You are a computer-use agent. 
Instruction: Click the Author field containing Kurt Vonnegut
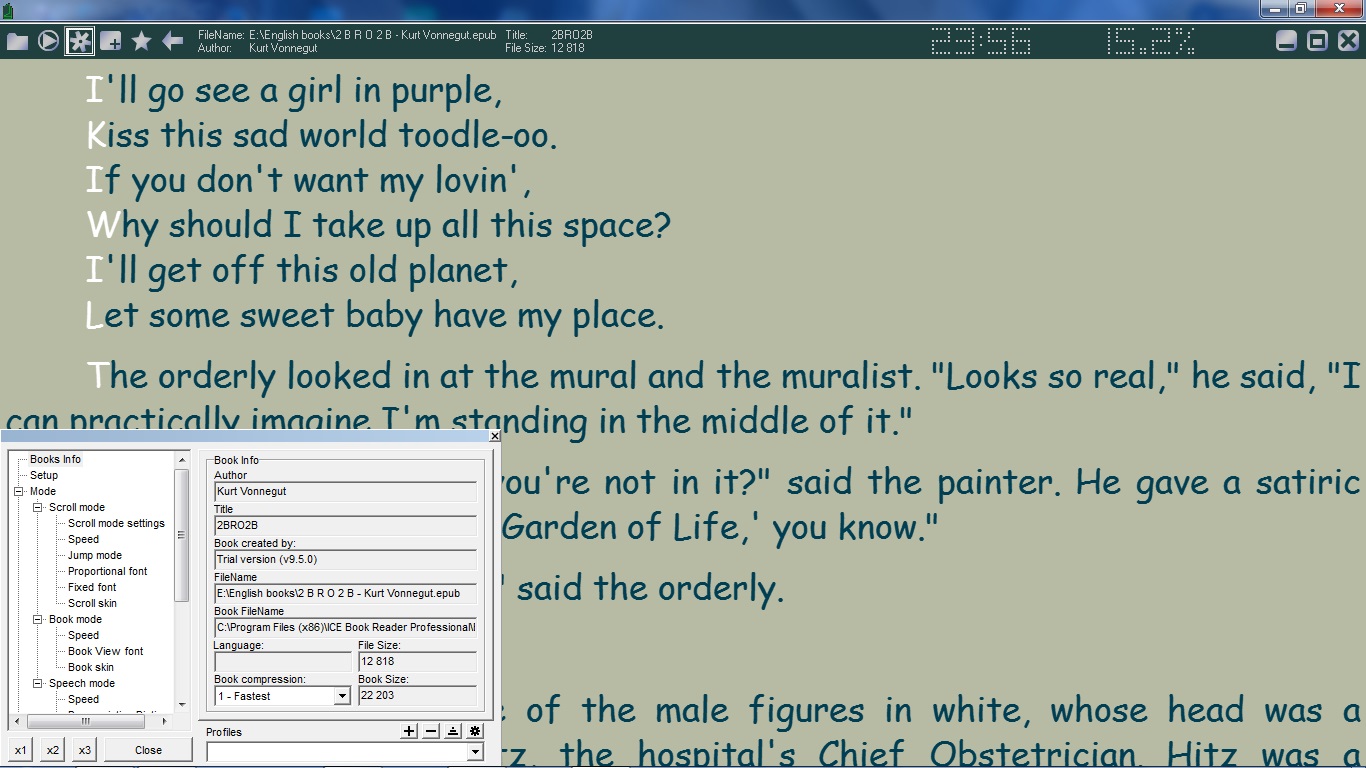(346, 492)
